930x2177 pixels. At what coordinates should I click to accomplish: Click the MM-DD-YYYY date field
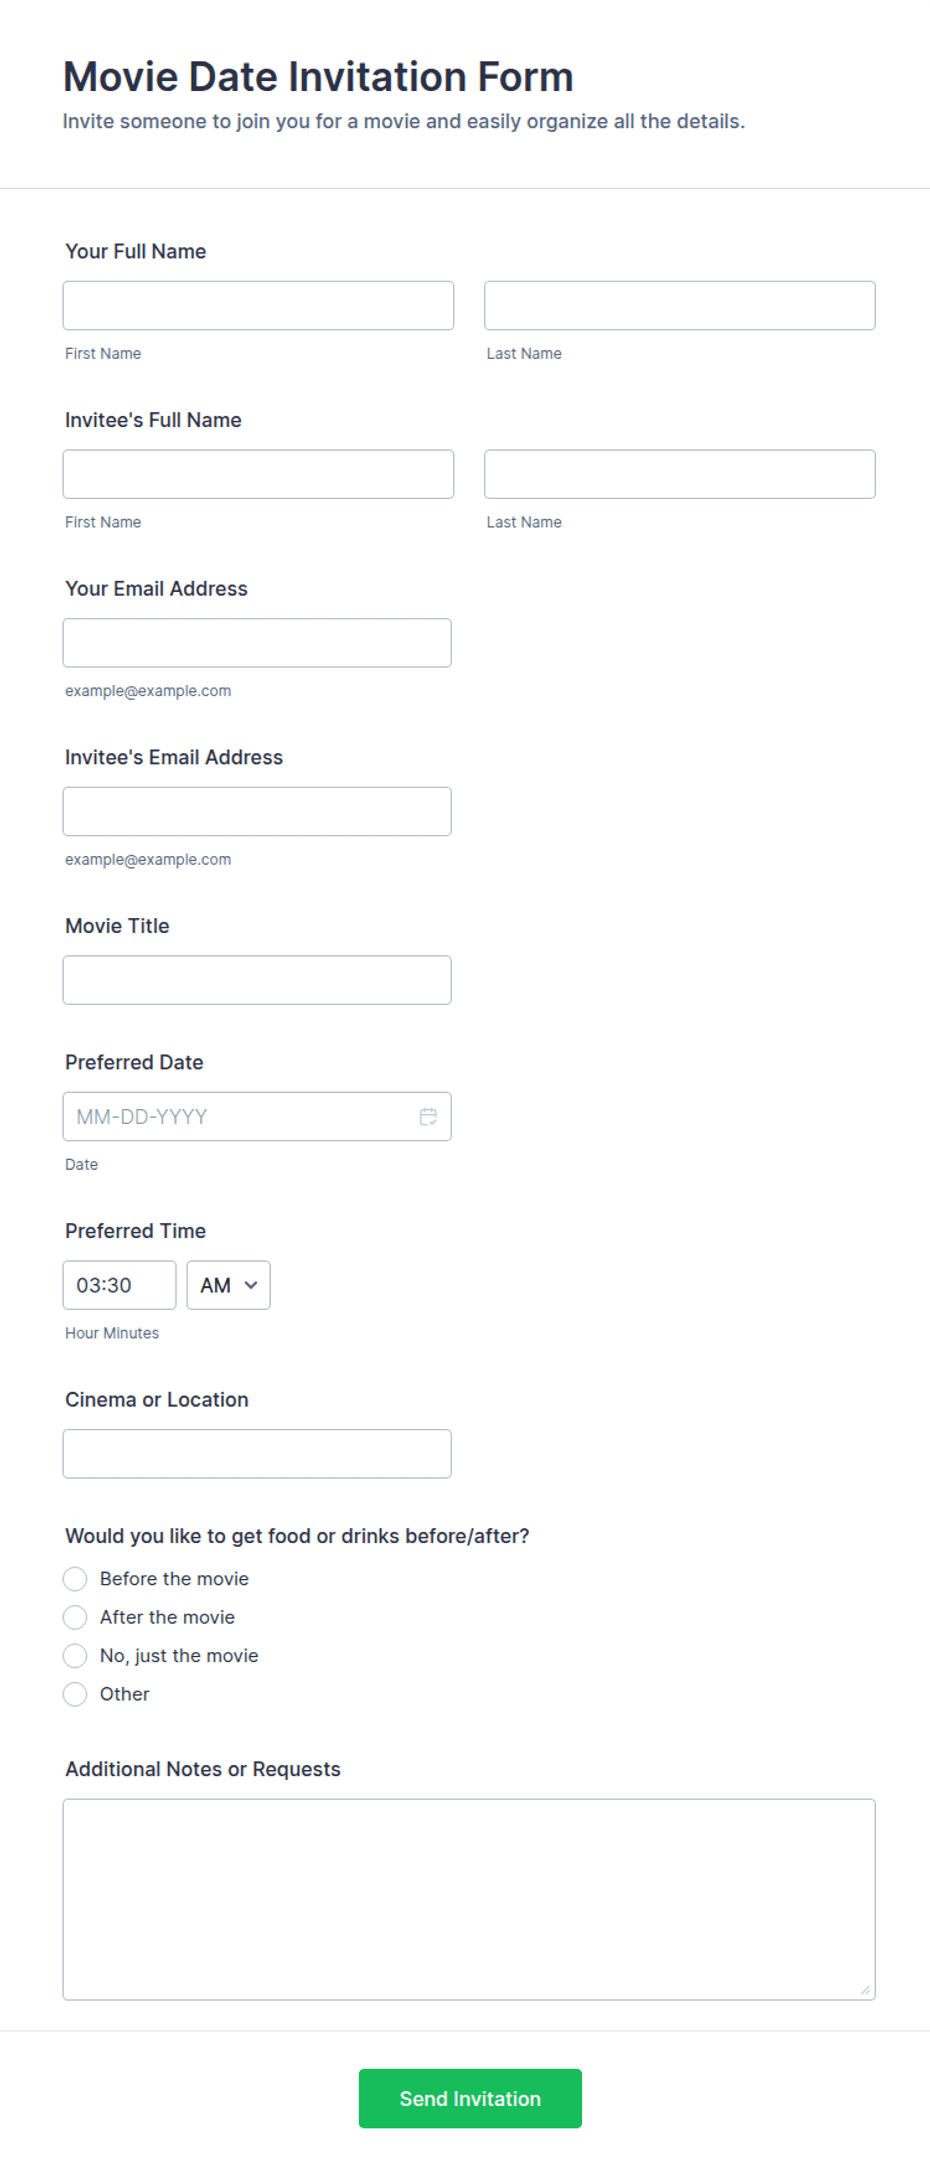[x=257, y=1116]
